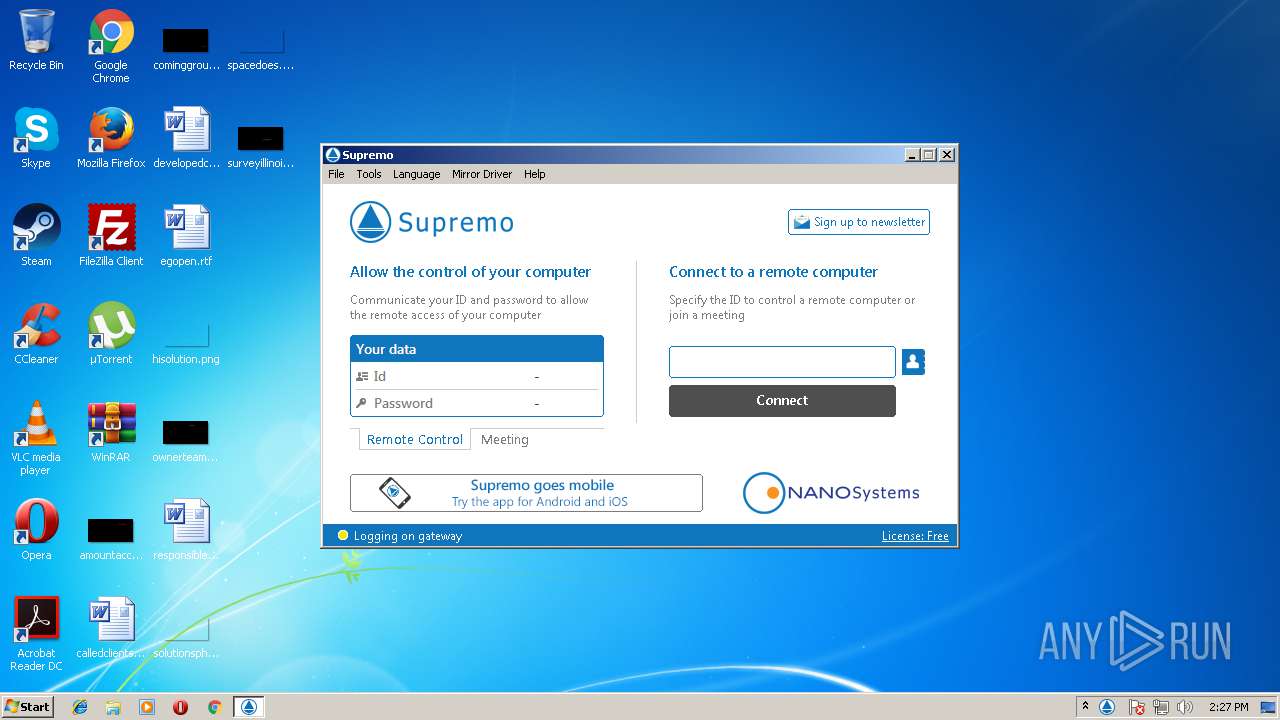Open the VLC media player shortcut
This screenshot has width=1280, height=720.
tap(36, 438)
